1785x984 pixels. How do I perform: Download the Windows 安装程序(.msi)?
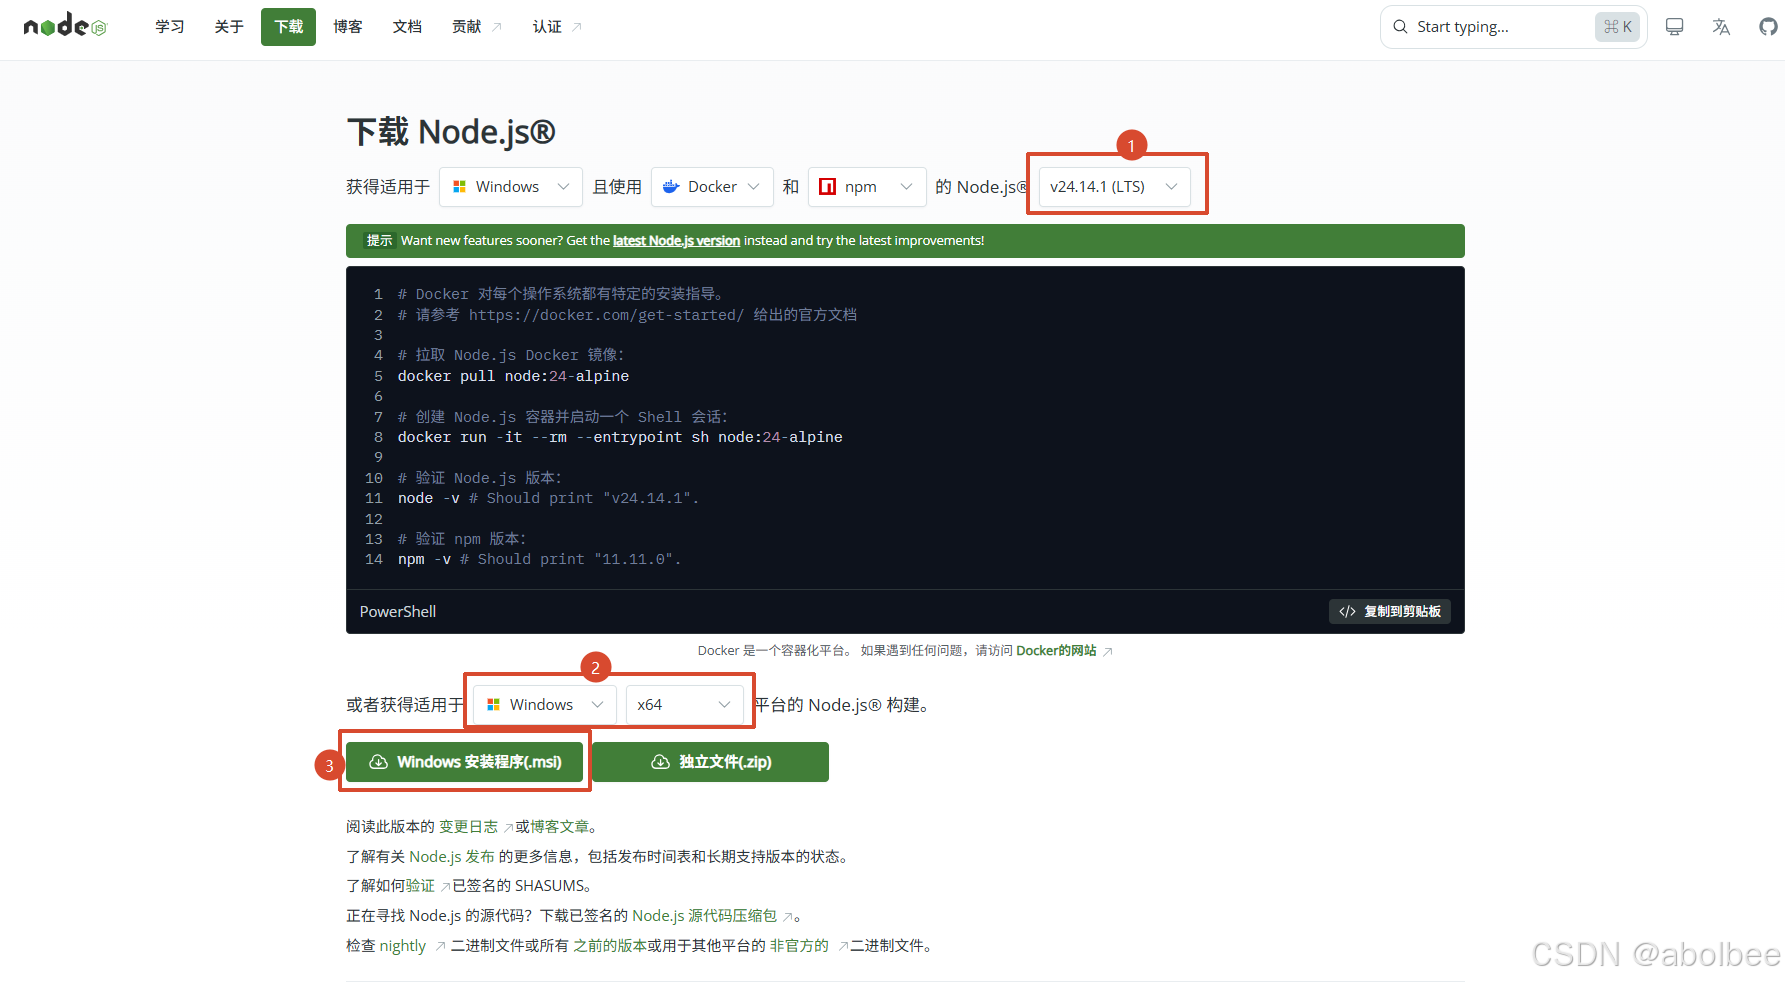(465, 762)
